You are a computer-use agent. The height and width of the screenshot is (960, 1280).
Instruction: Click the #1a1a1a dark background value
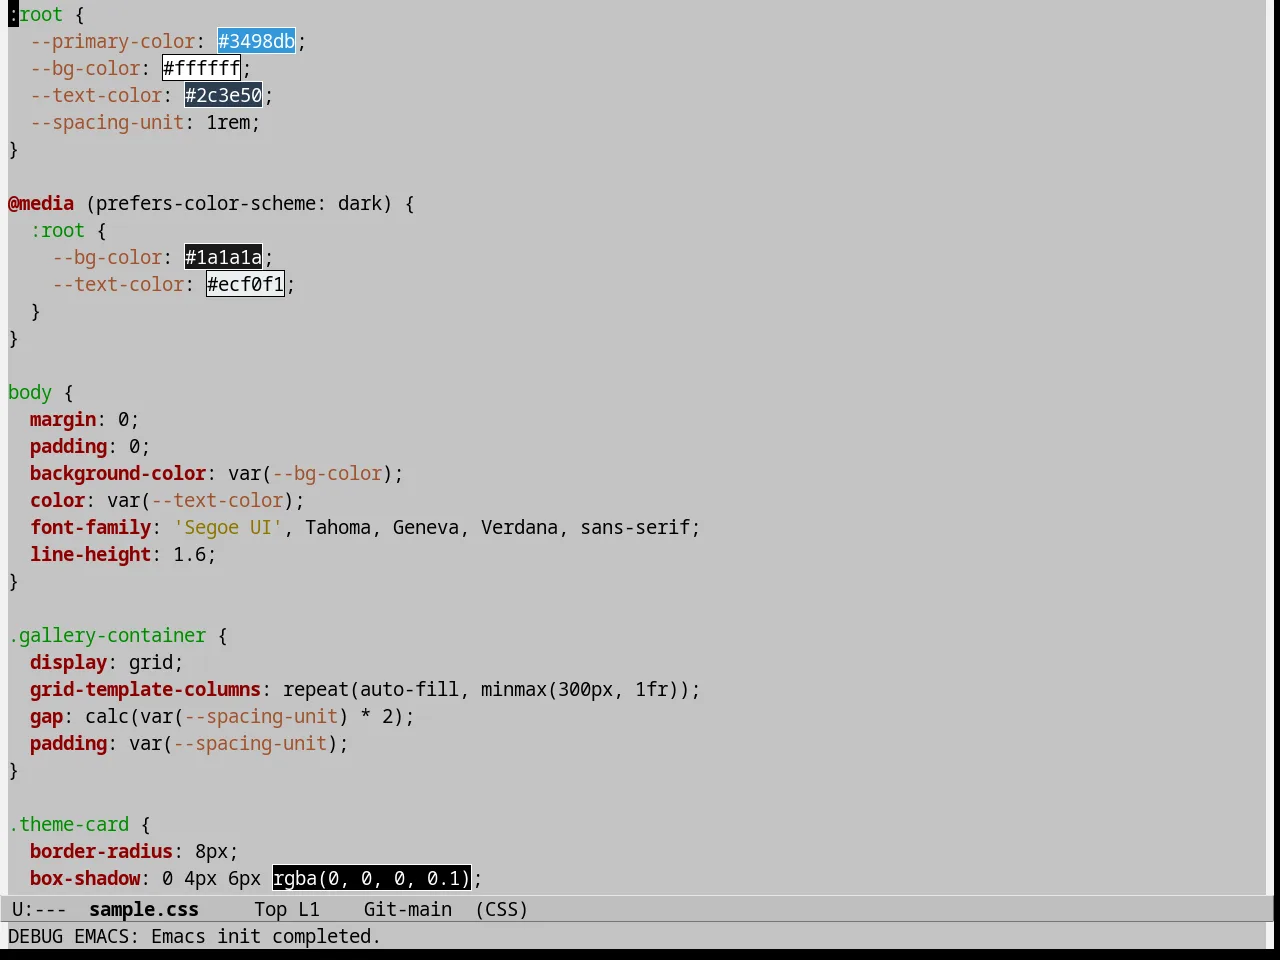point(223,257)
